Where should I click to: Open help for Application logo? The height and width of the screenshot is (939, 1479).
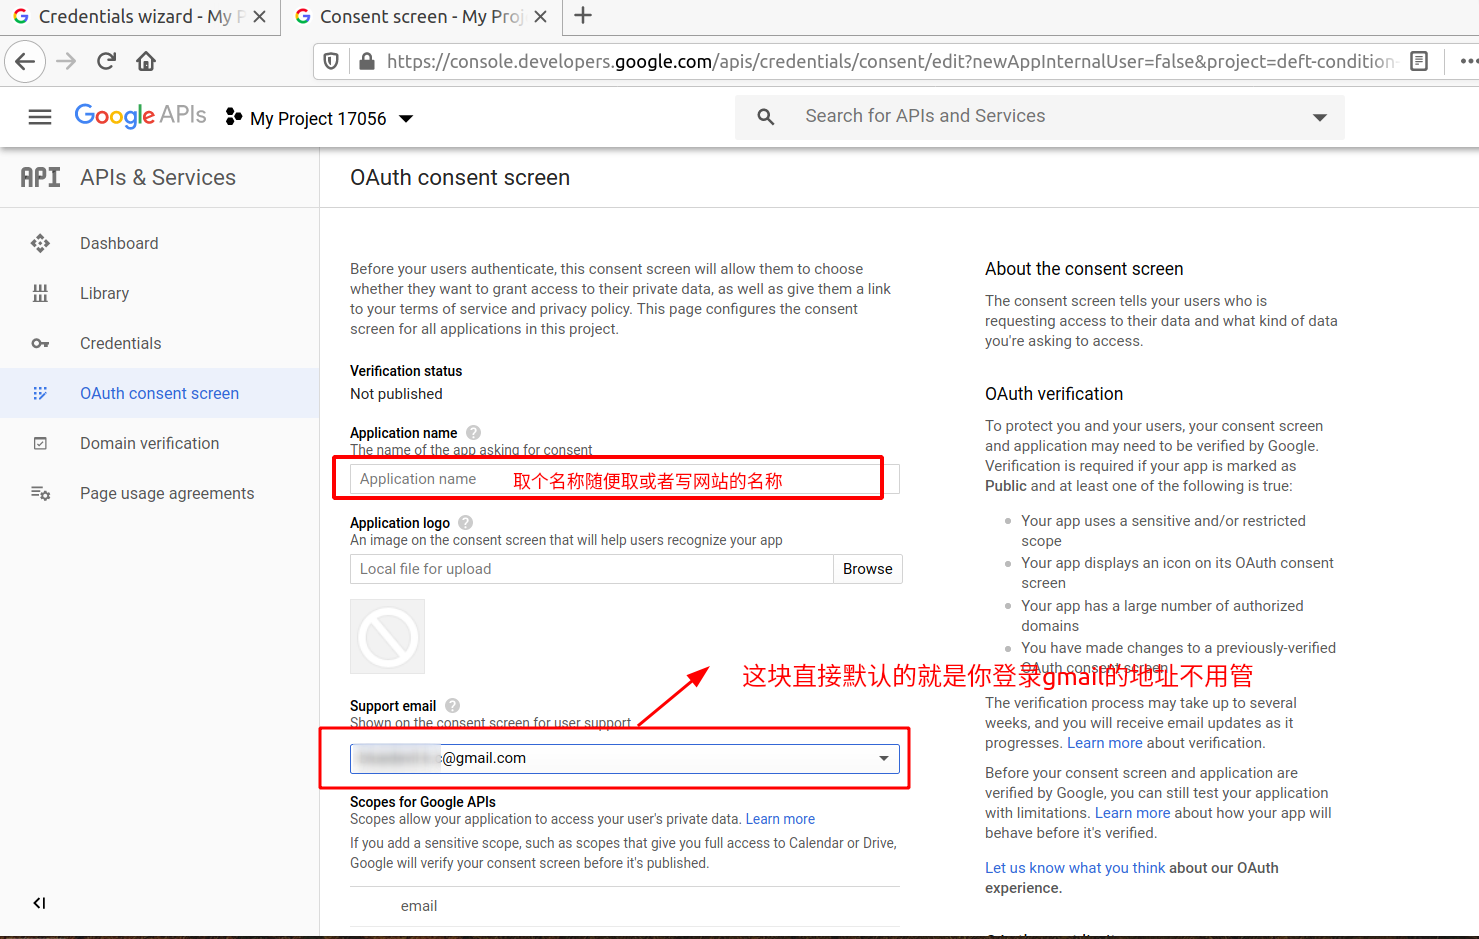[466, 523]
